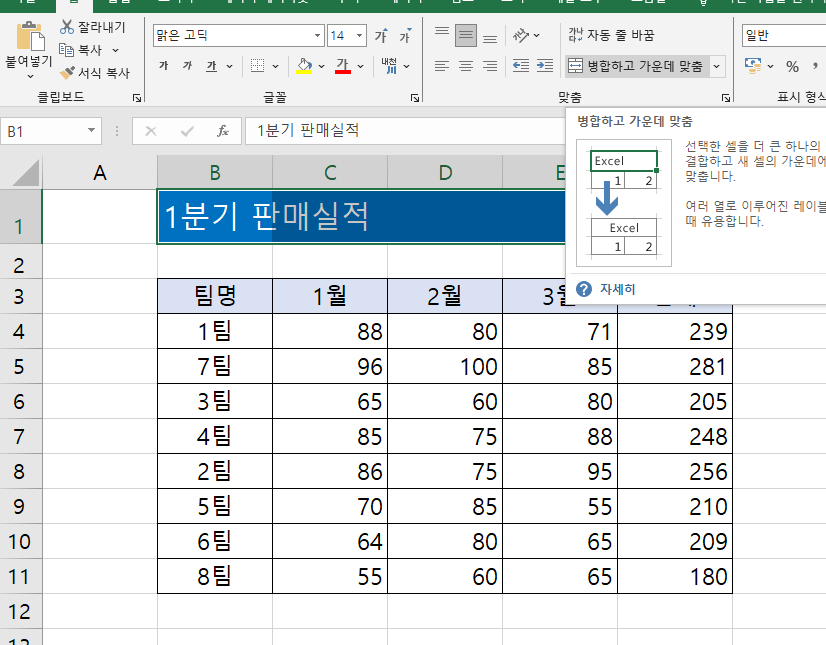826x645 pixels.
Task: Toggle italic (기울임꼴) formatting
Action: point(188,66)
